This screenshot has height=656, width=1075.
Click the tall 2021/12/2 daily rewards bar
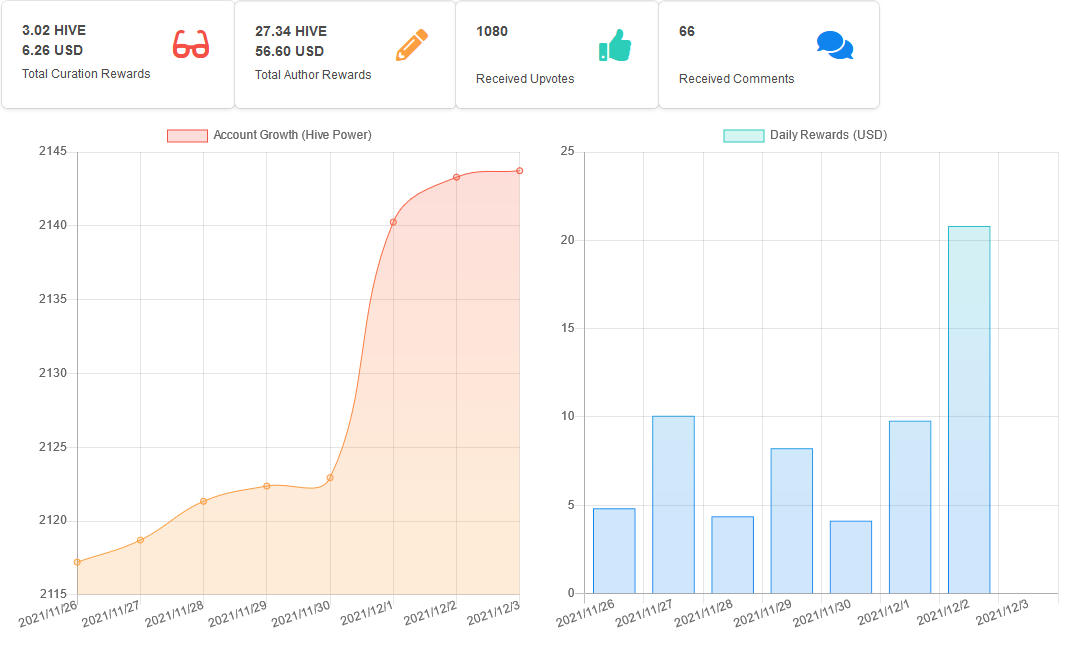click(x=969, y=410)
